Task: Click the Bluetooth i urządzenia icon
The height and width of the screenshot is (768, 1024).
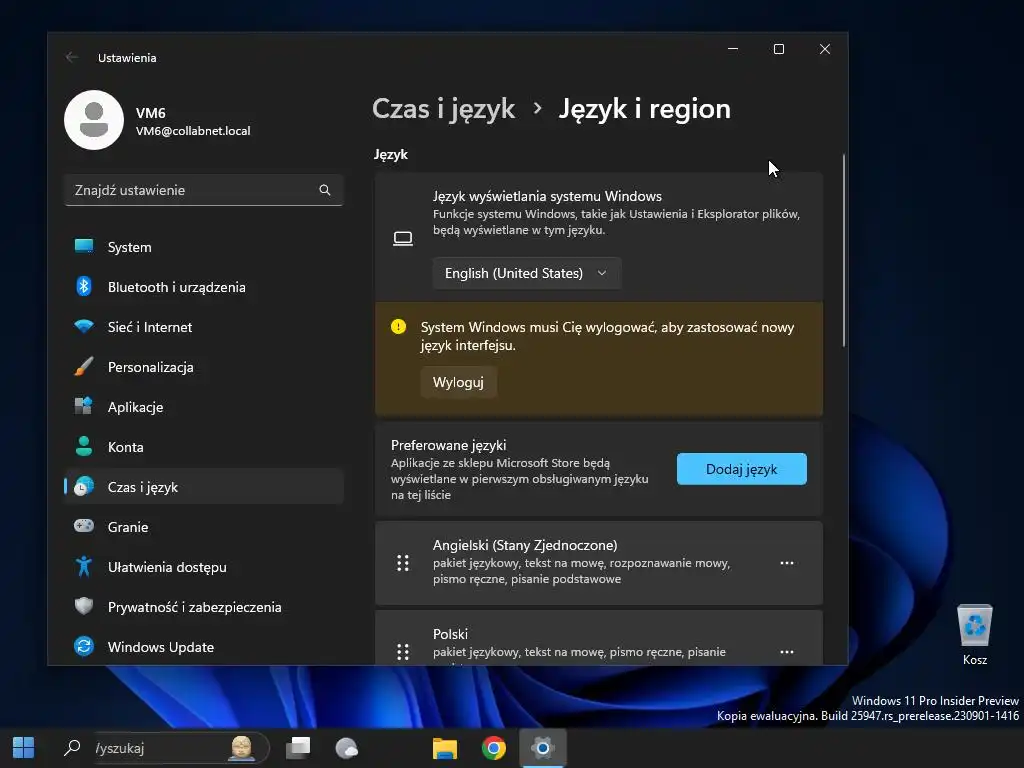Action: [x=84, y=286]
